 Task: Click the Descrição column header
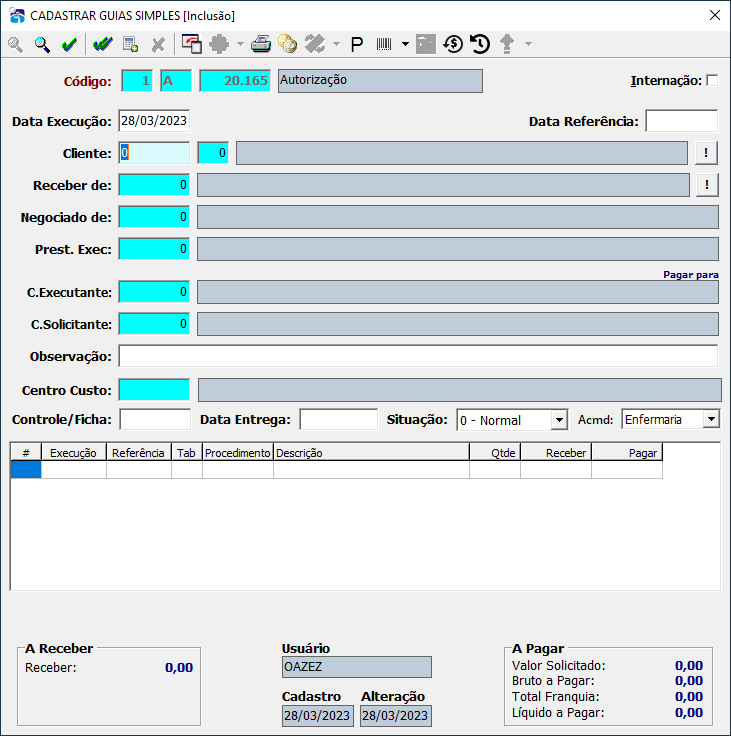(x=371, y=453)
